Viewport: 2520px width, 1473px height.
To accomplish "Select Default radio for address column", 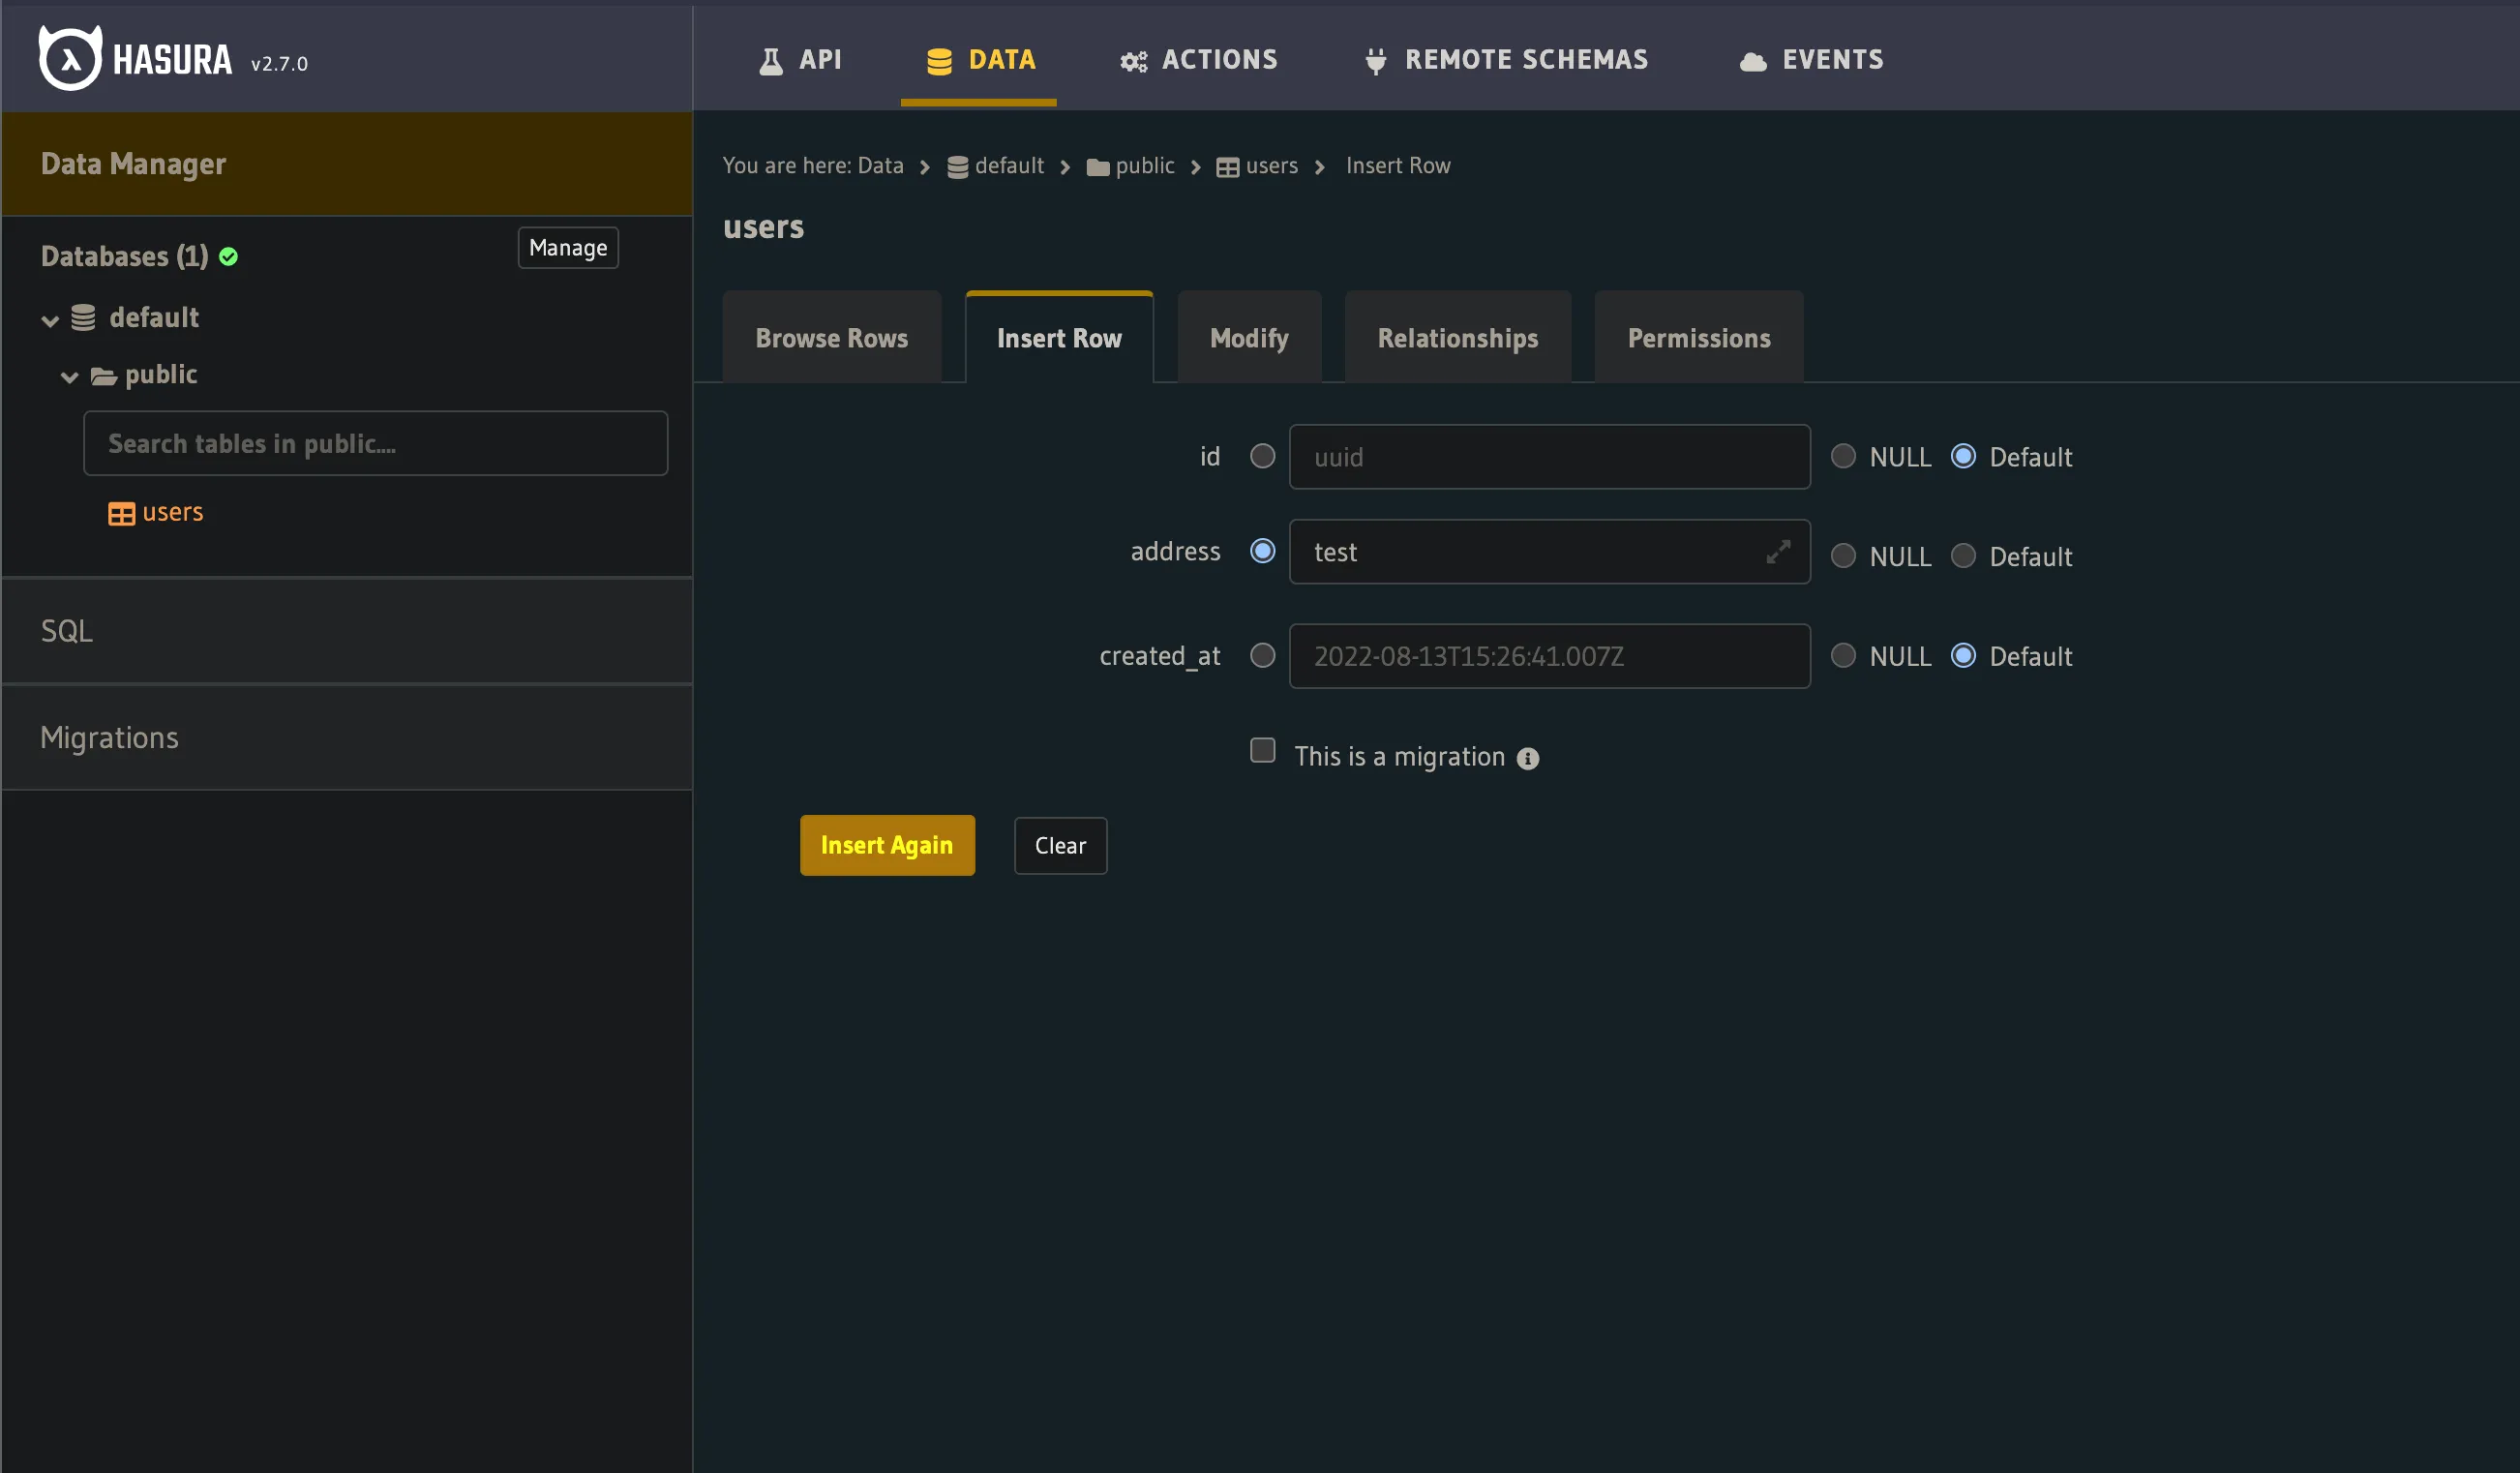I will (x=1962, y=556).
